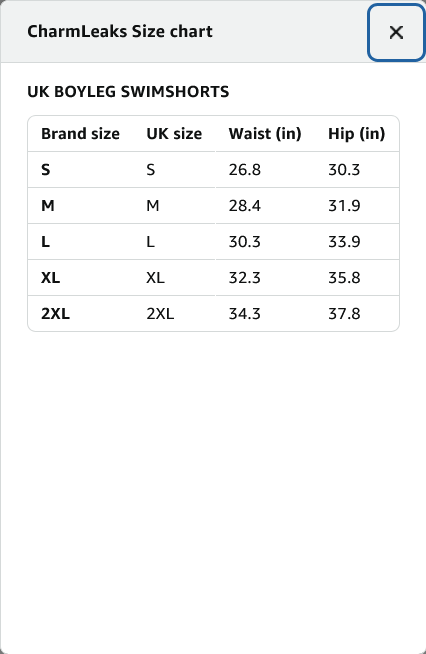This screenshot has height=654, width=426.
Task: Click the 26.8 waist measurement
Action: 245,170
